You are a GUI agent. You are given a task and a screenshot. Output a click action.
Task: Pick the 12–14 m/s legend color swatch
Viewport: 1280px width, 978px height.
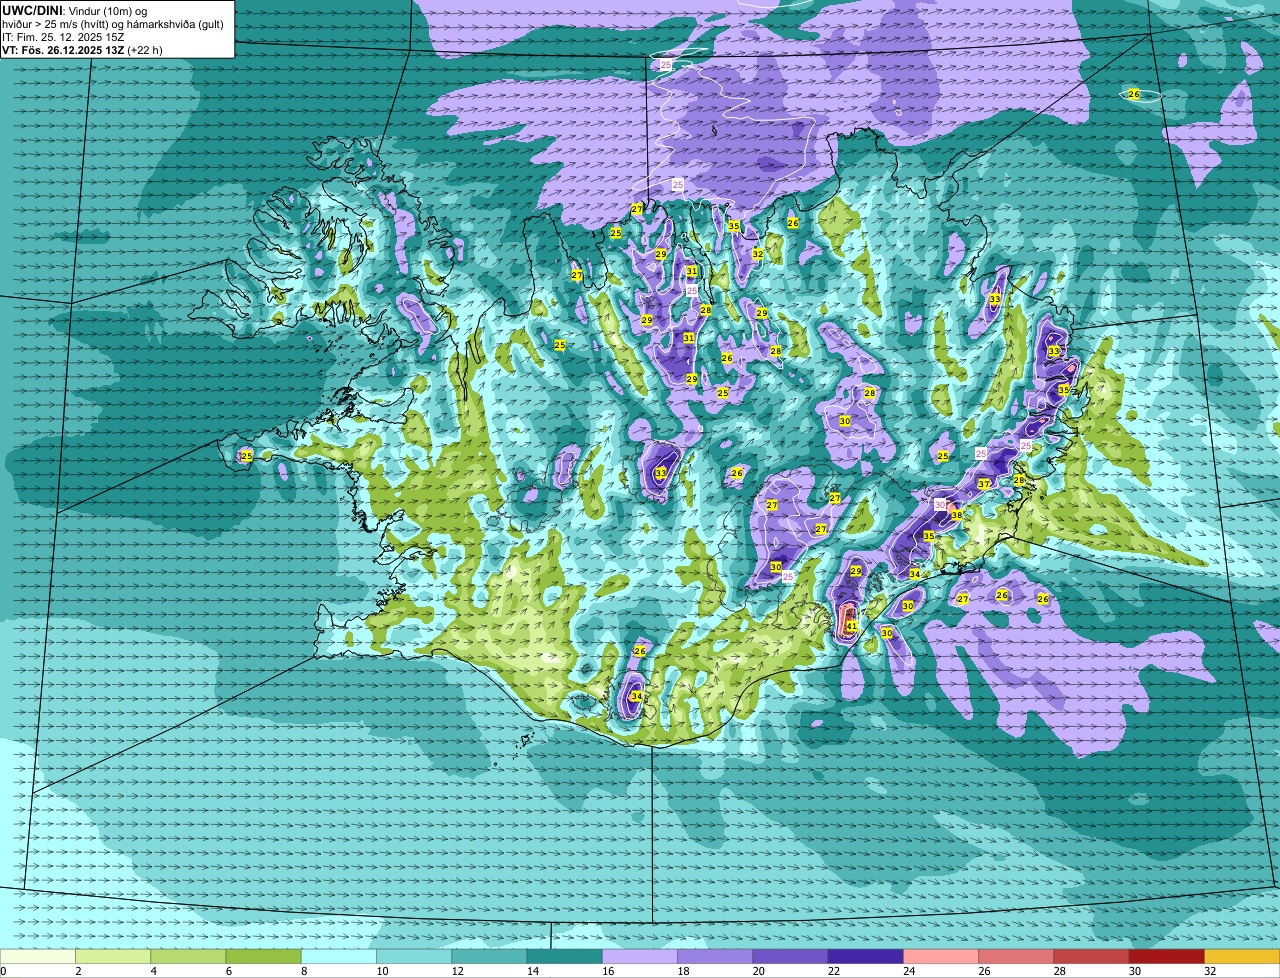489,956
